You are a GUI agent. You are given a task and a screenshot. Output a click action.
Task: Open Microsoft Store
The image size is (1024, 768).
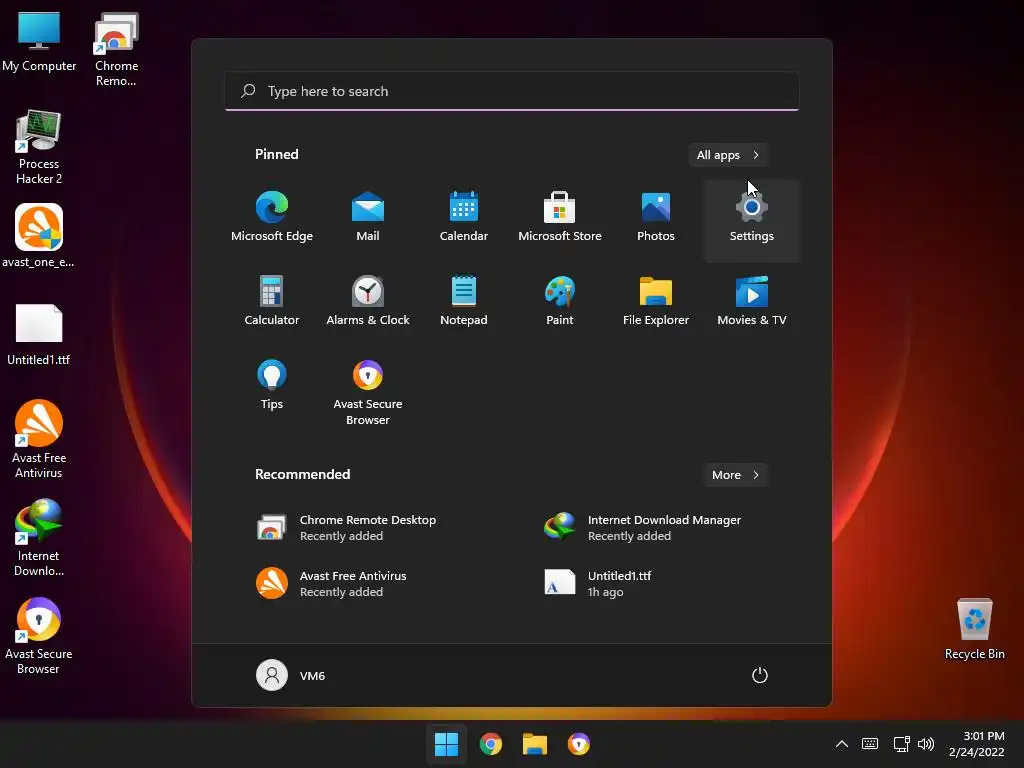560,219
